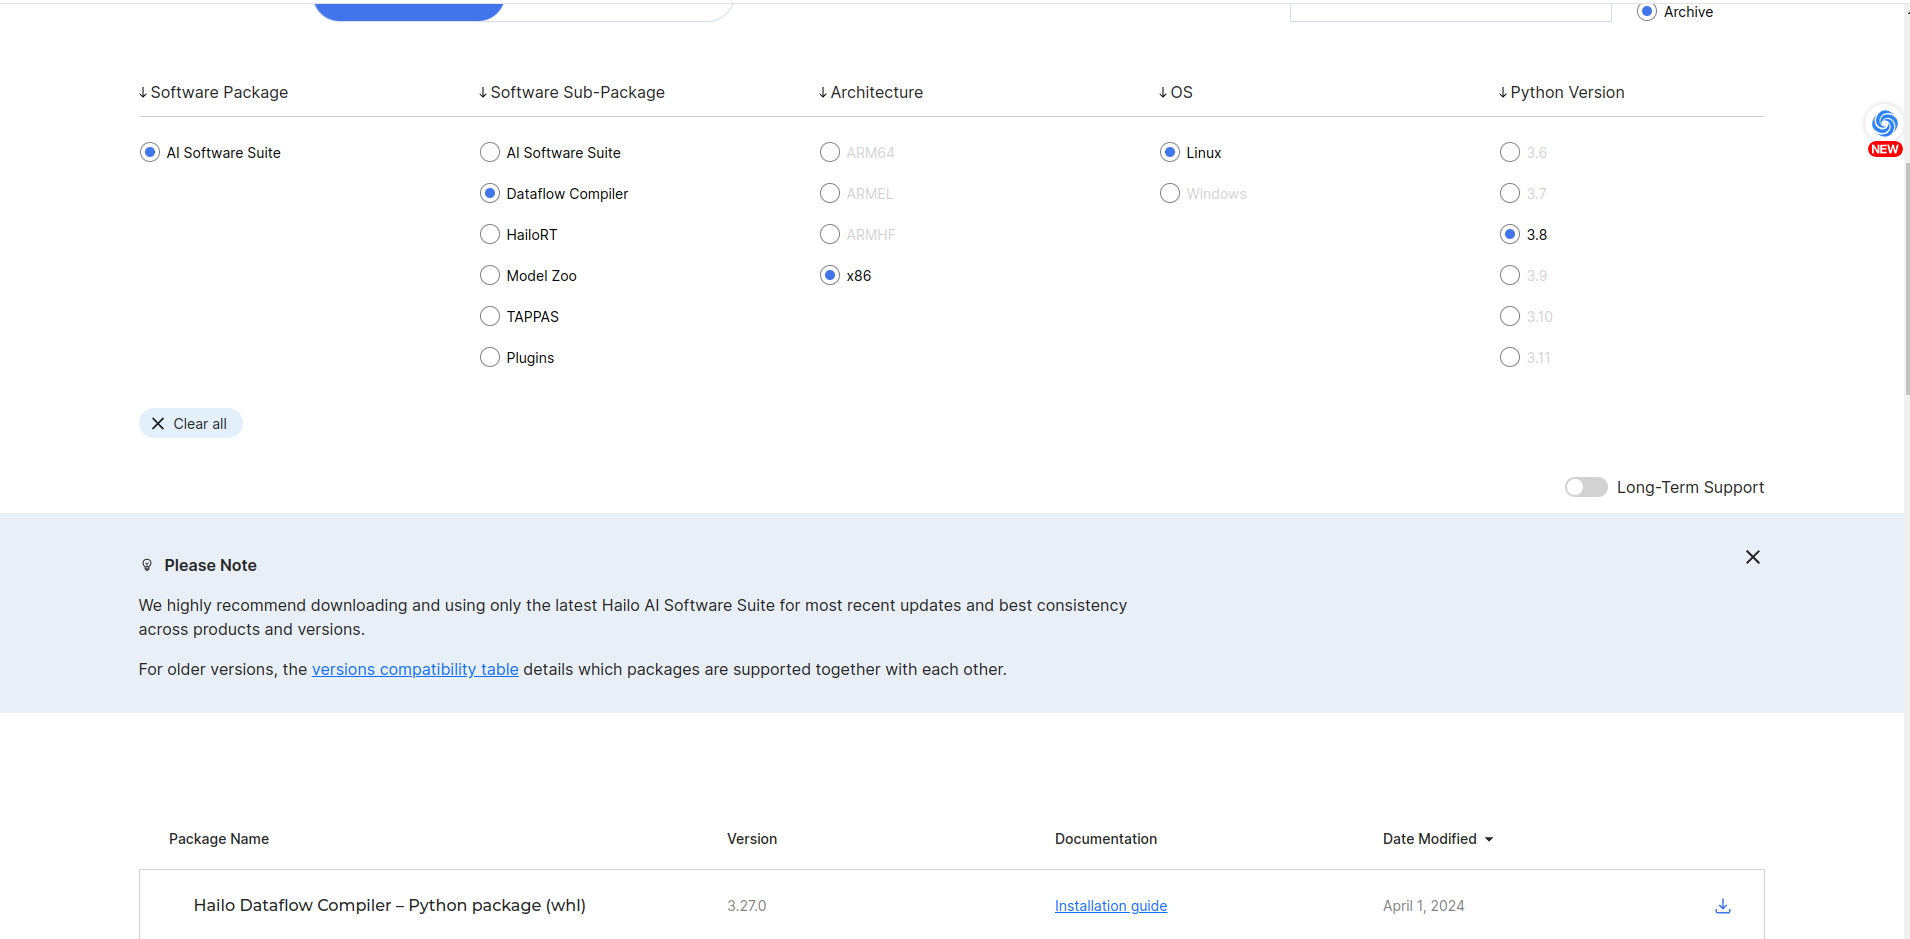Screen dimensions: 1910x939
Task: Click the Documentation column header
Action: (1106, 839)
